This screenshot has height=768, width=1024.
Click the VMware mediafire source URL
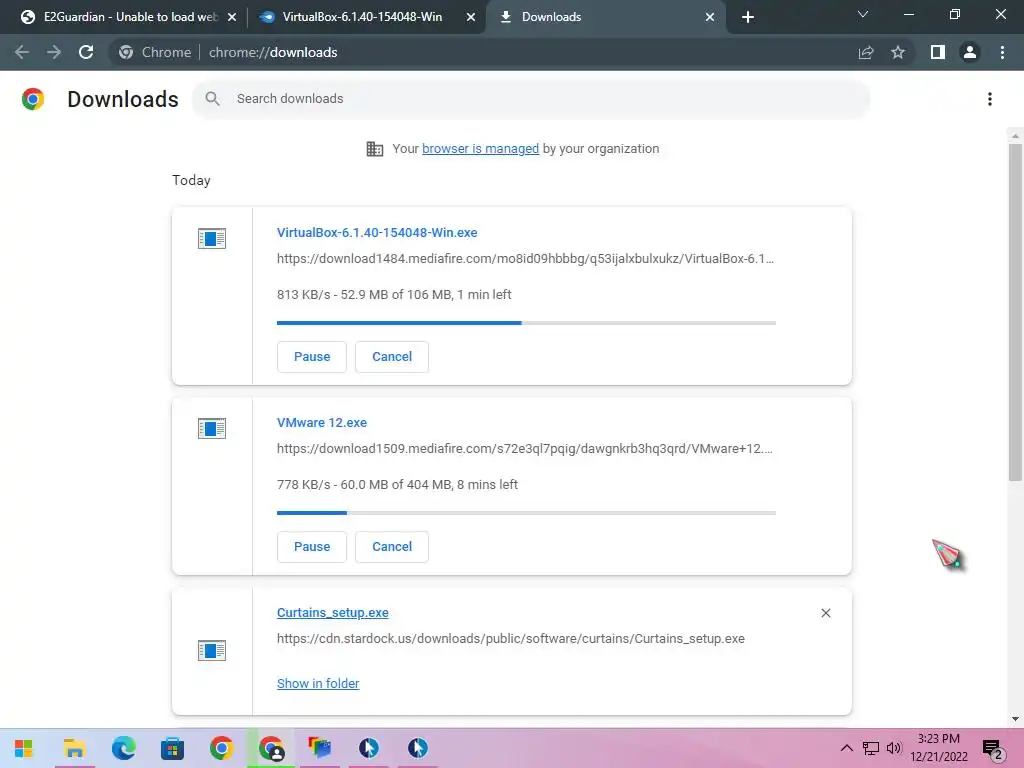point(524,449)
